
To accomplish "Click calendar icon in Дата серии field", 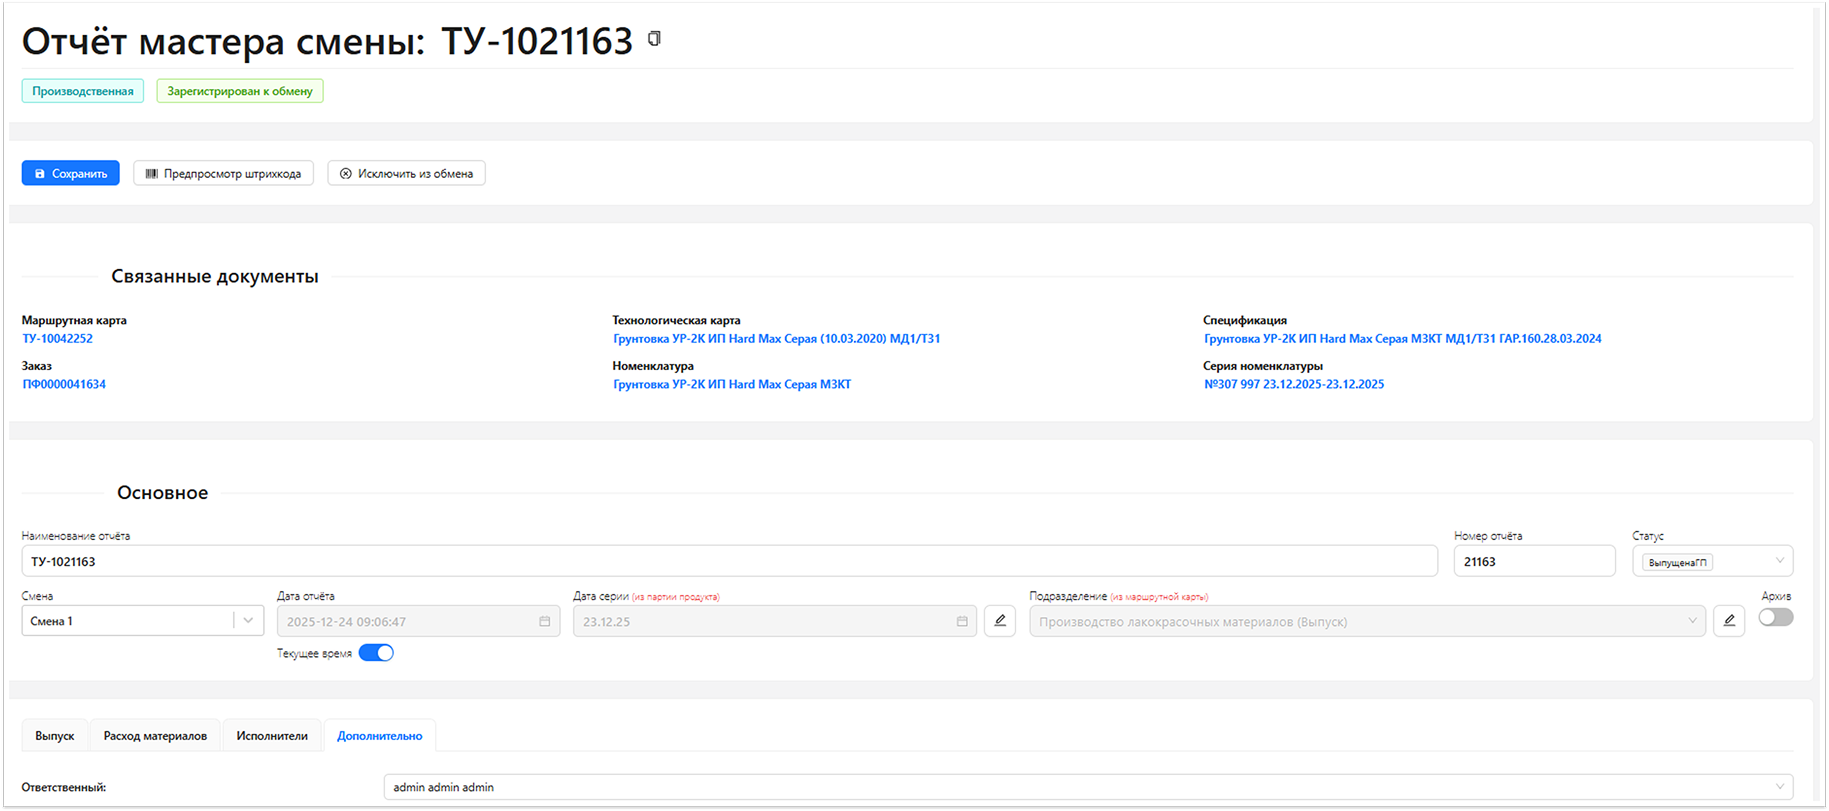I will point(962,621).
